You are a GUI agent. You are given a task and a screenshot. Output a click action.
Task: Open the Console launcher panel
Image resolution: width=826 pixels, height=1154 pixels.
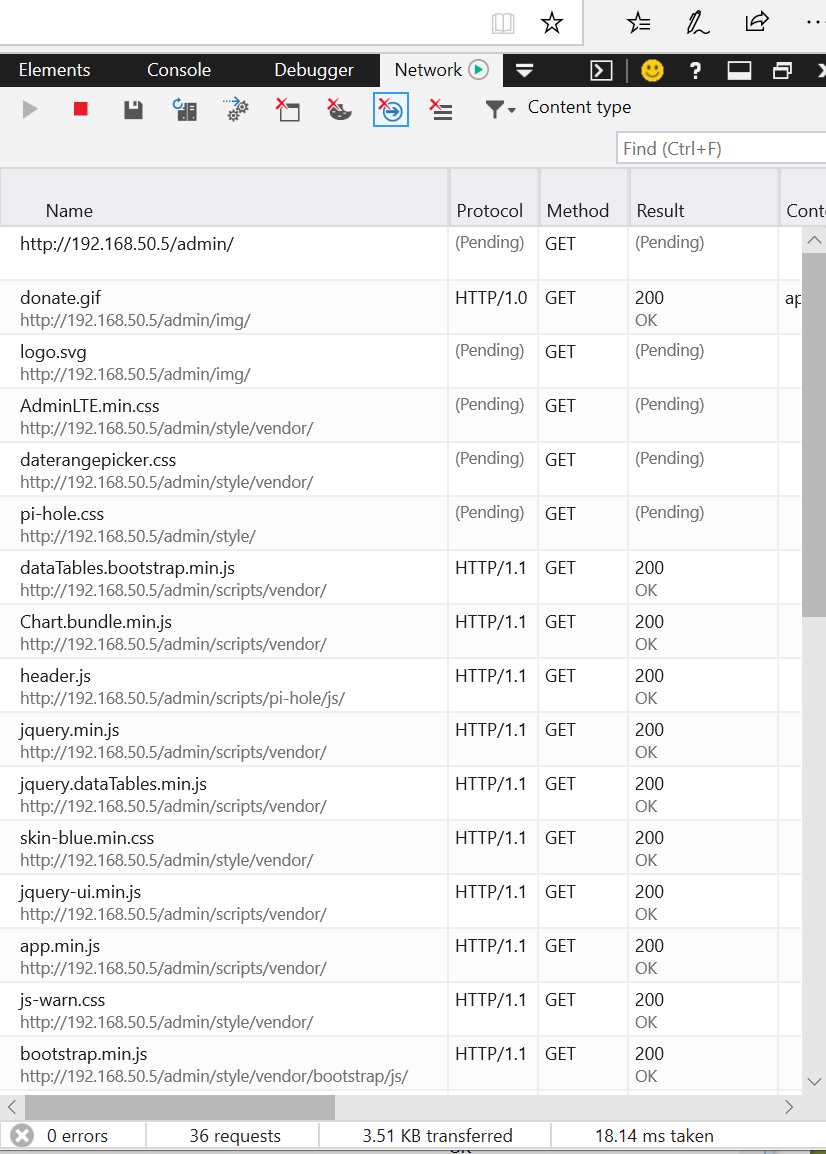click(x=601, y=70)
